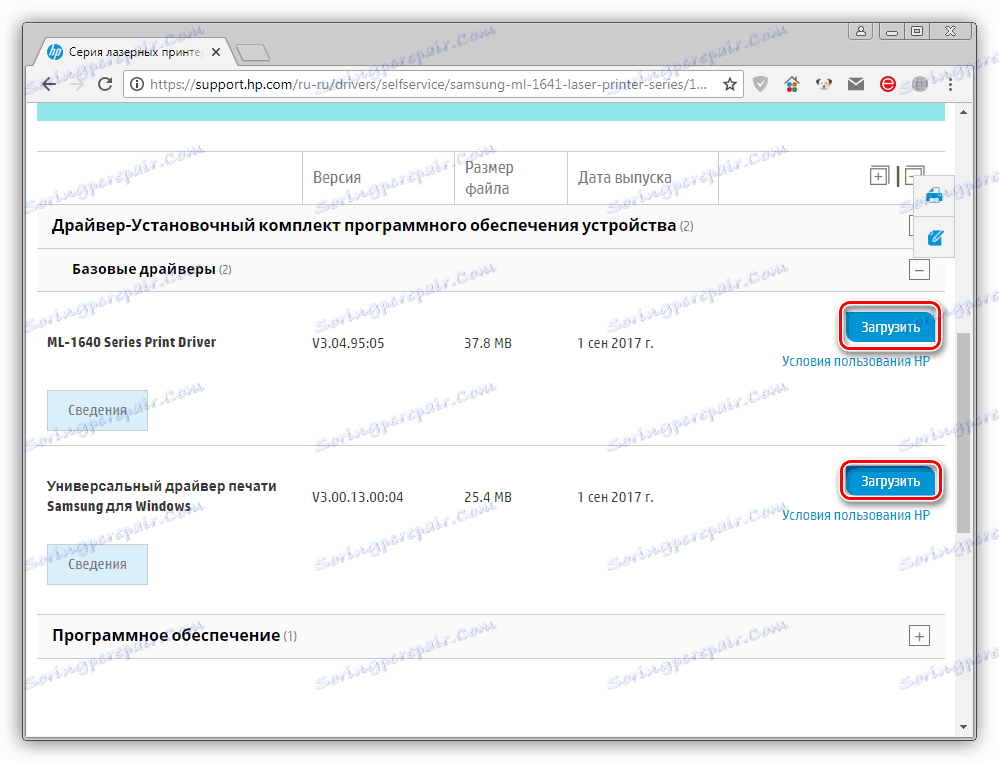Viewport: 999px width, 763px height.
Task: Click the browser forward arrow
Action: [x=75, y=84]
